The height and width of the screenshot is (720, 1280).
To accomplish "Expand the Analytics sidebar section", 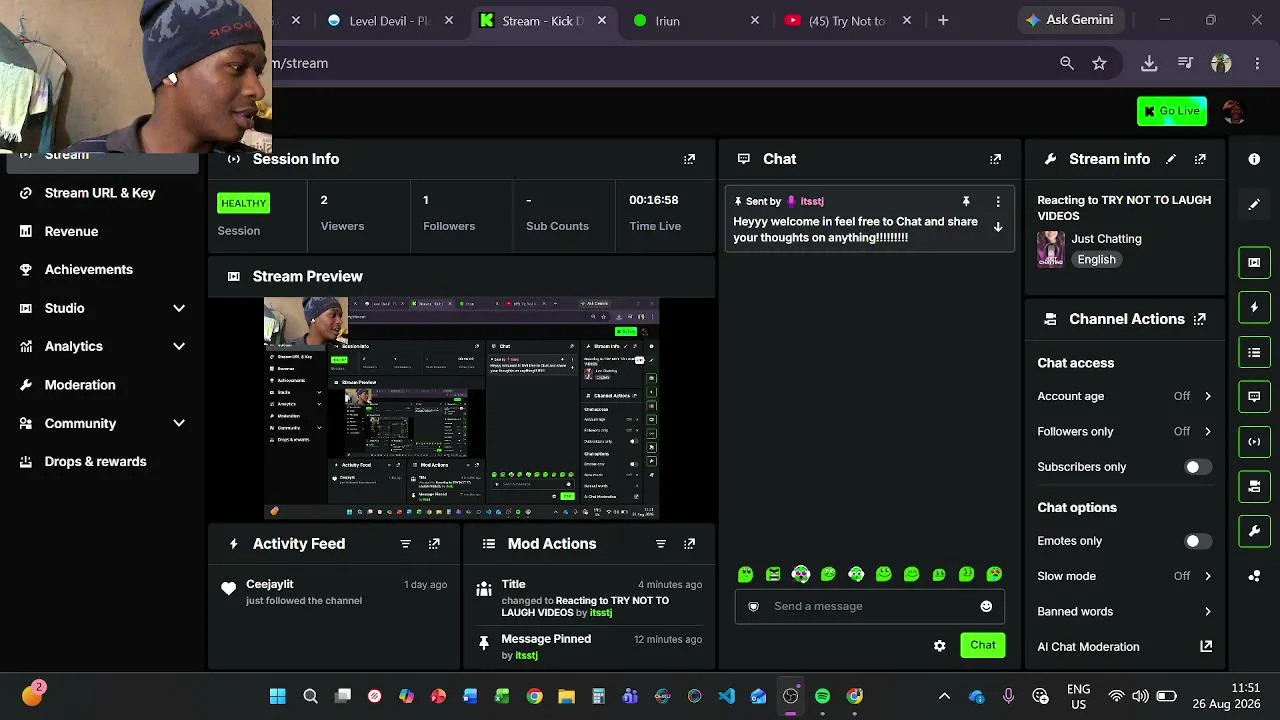I will 179,346.
